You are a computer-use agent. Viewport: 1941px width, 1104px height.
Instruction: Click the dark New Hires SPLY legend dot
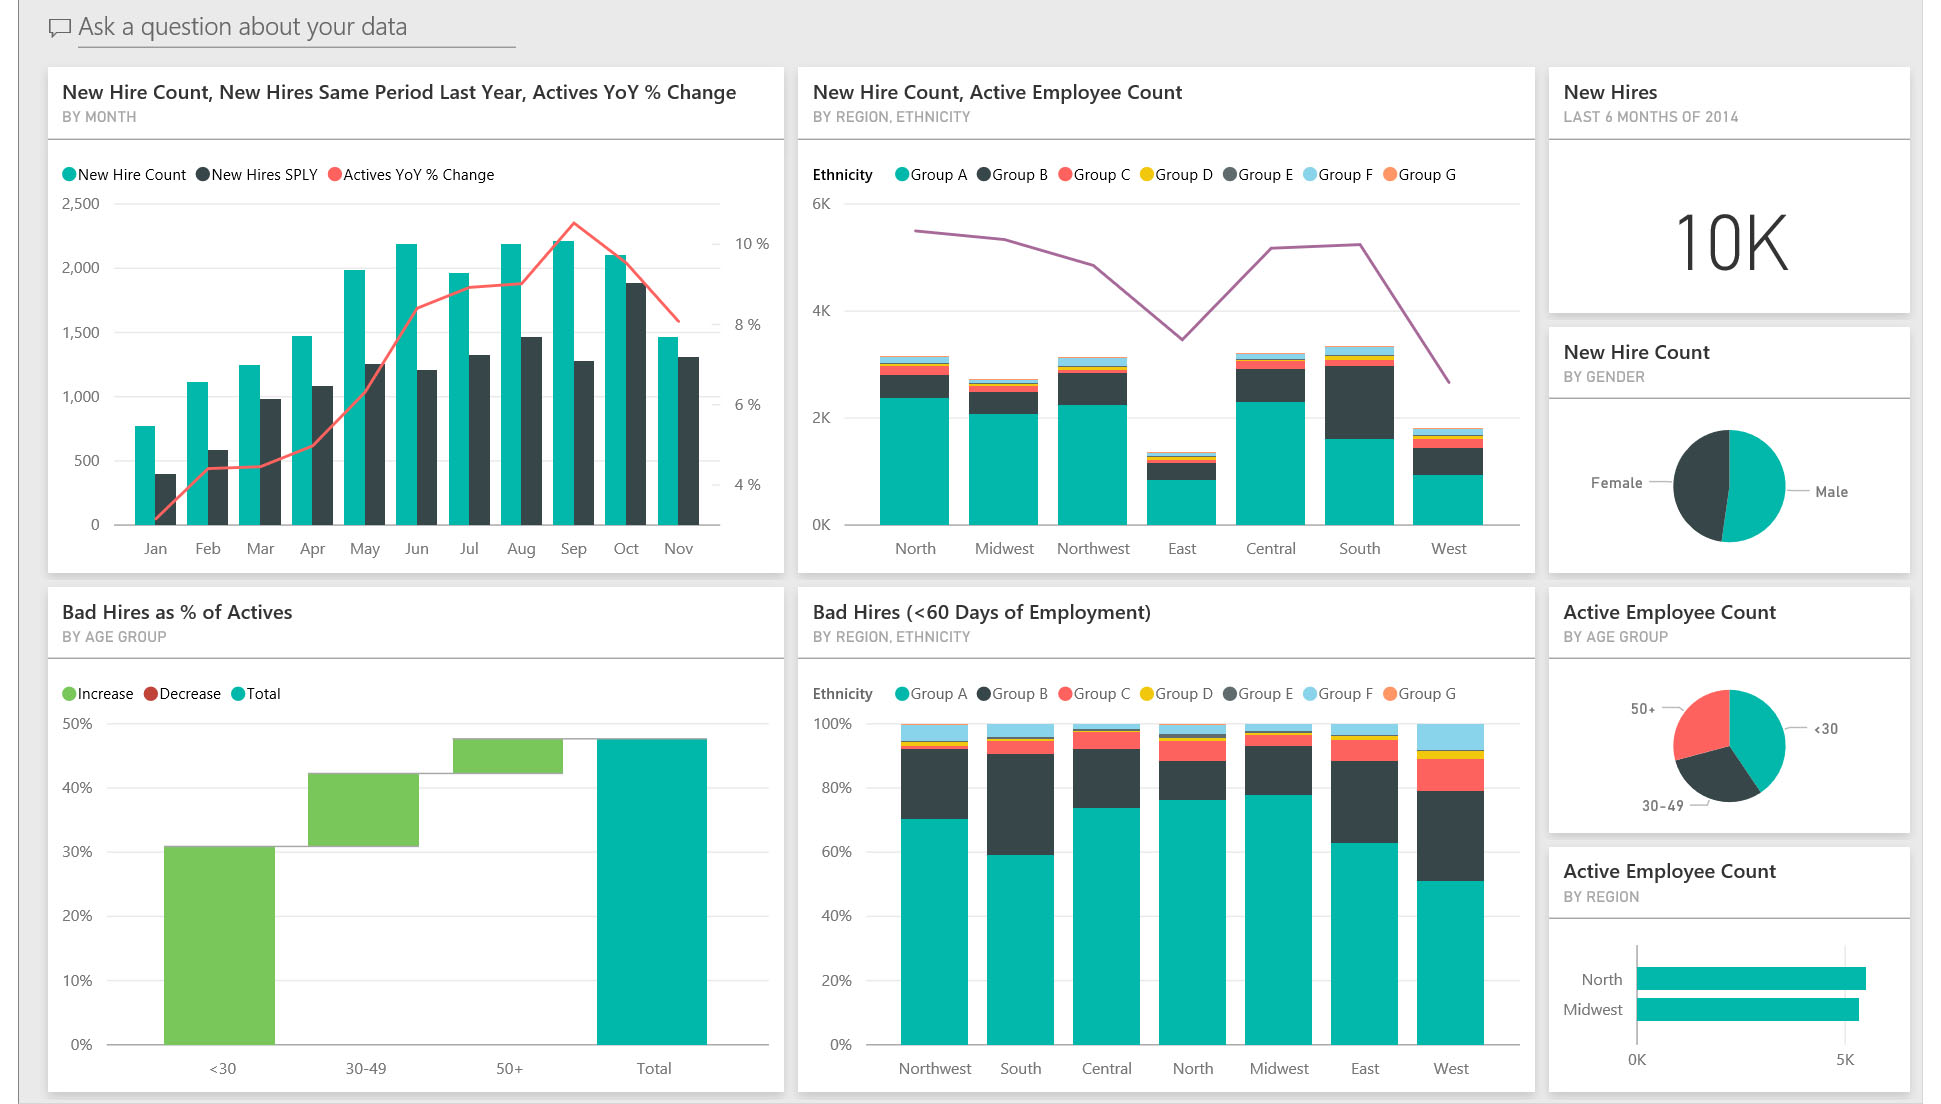pos(201,174)
